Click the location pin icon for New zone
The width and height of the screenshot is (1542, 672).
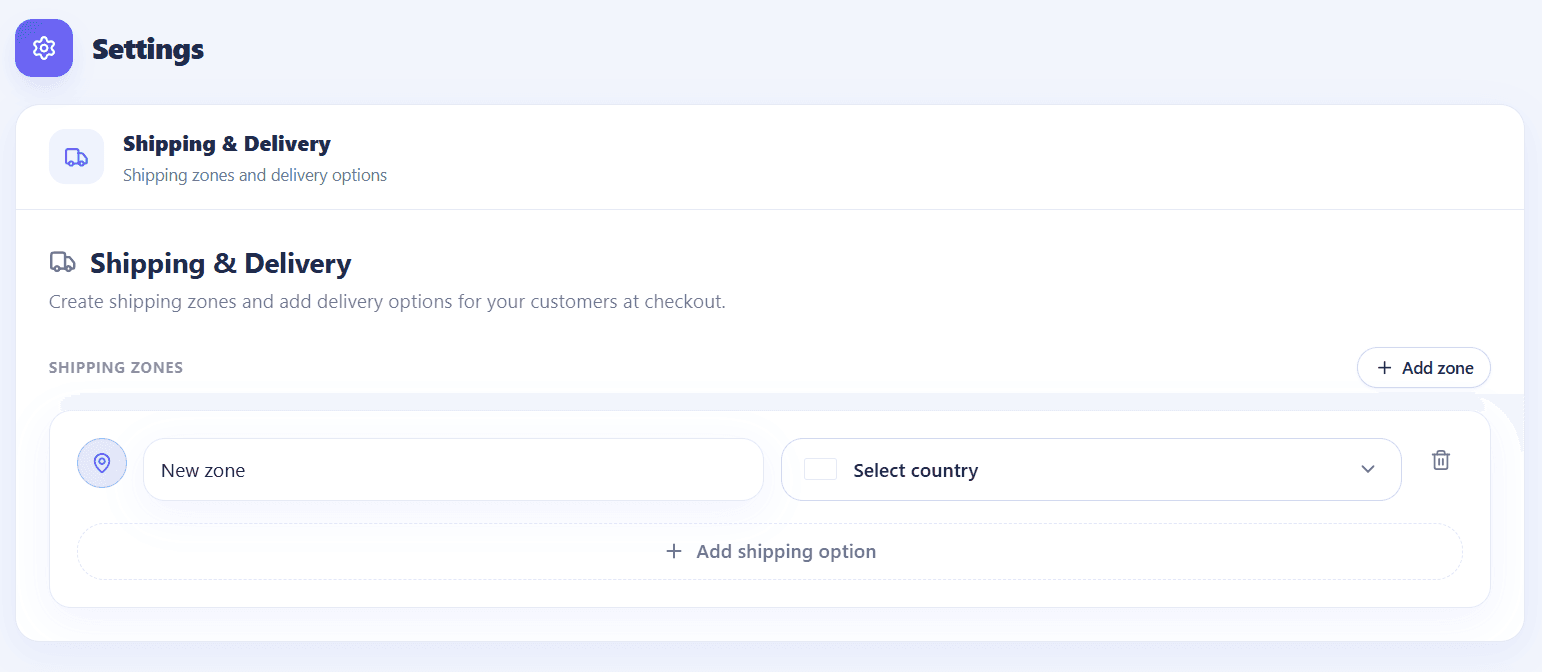(102, 463)
